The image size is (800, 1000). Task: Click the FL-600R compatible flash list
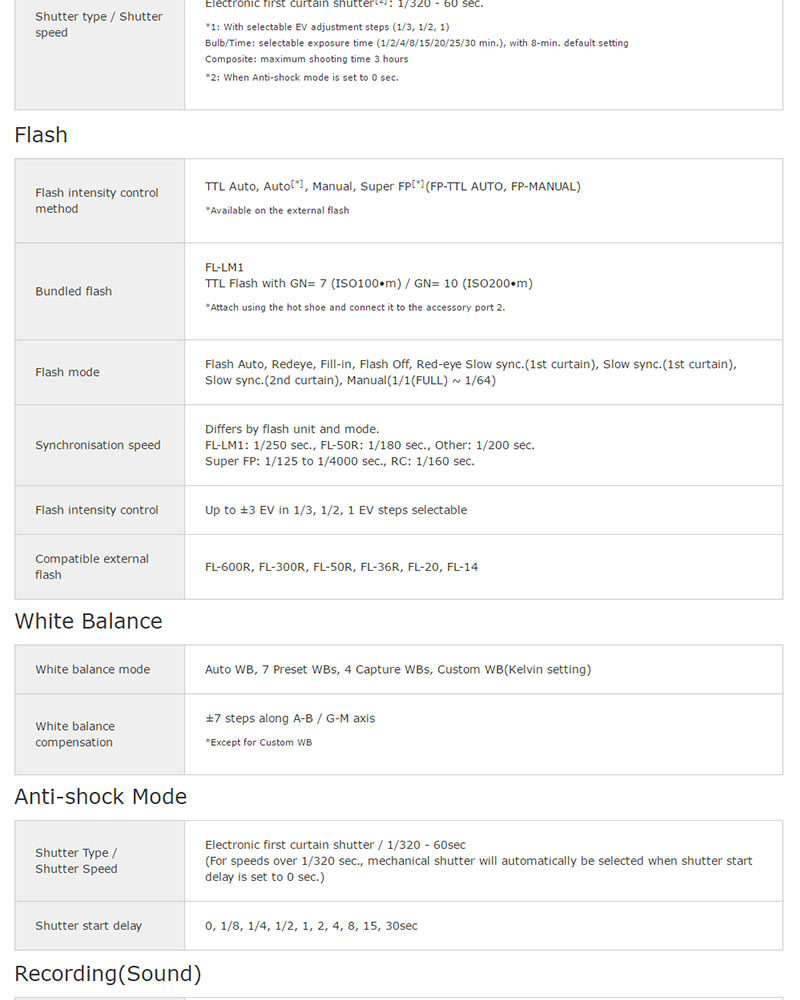[341, 567]
